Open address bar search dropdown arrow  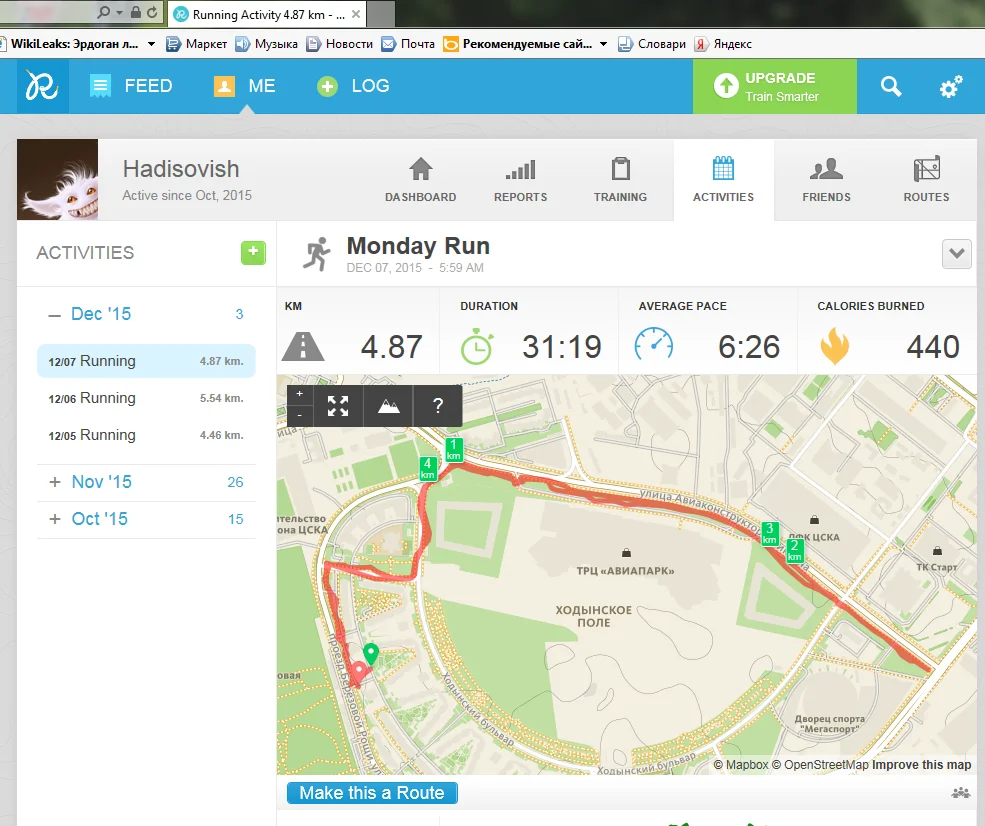(x=119, y=12)
